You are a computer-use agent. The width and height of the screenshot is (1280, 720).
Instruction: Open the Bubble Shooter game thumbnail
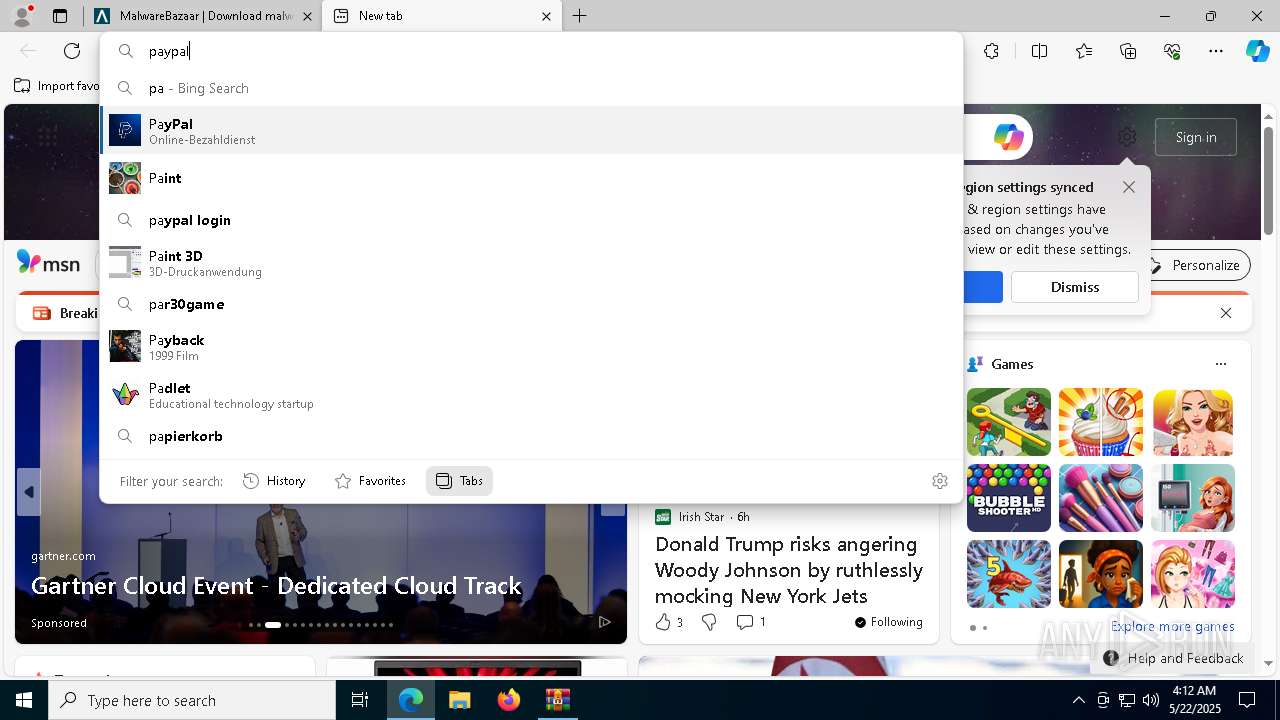pyautogui.click(x=1008, y=498)
